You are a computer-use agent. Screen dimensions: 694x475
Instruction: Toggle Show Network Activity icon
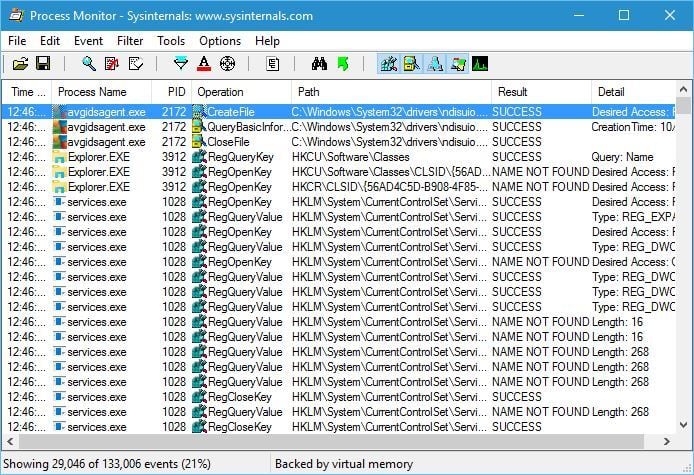[435, 64]
